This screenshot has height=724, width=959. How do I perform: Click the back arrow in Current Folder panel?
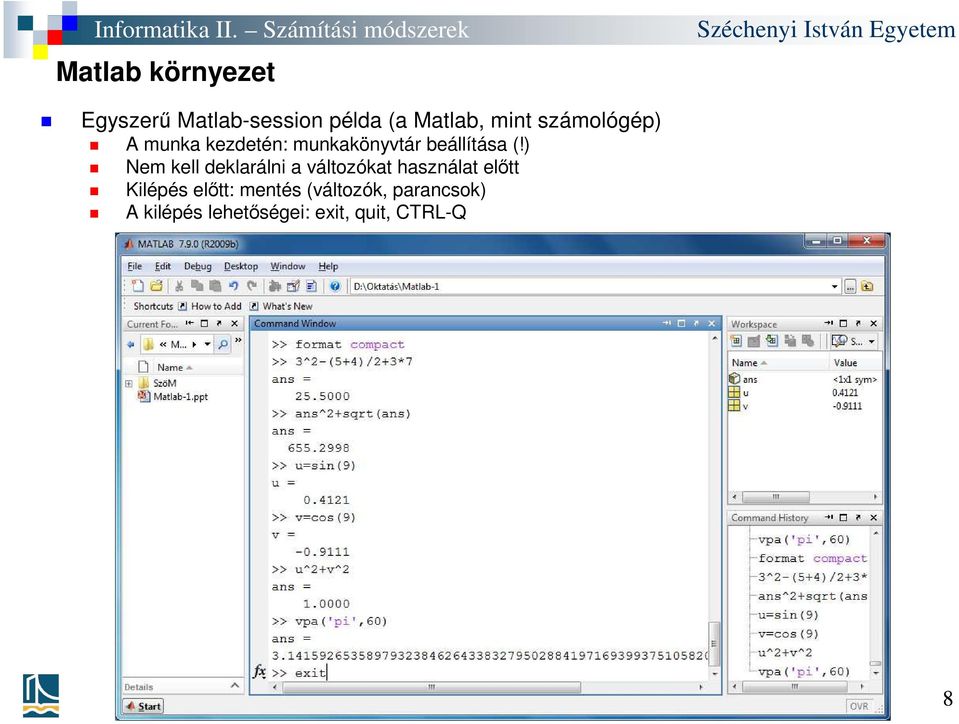click(130, 344)
